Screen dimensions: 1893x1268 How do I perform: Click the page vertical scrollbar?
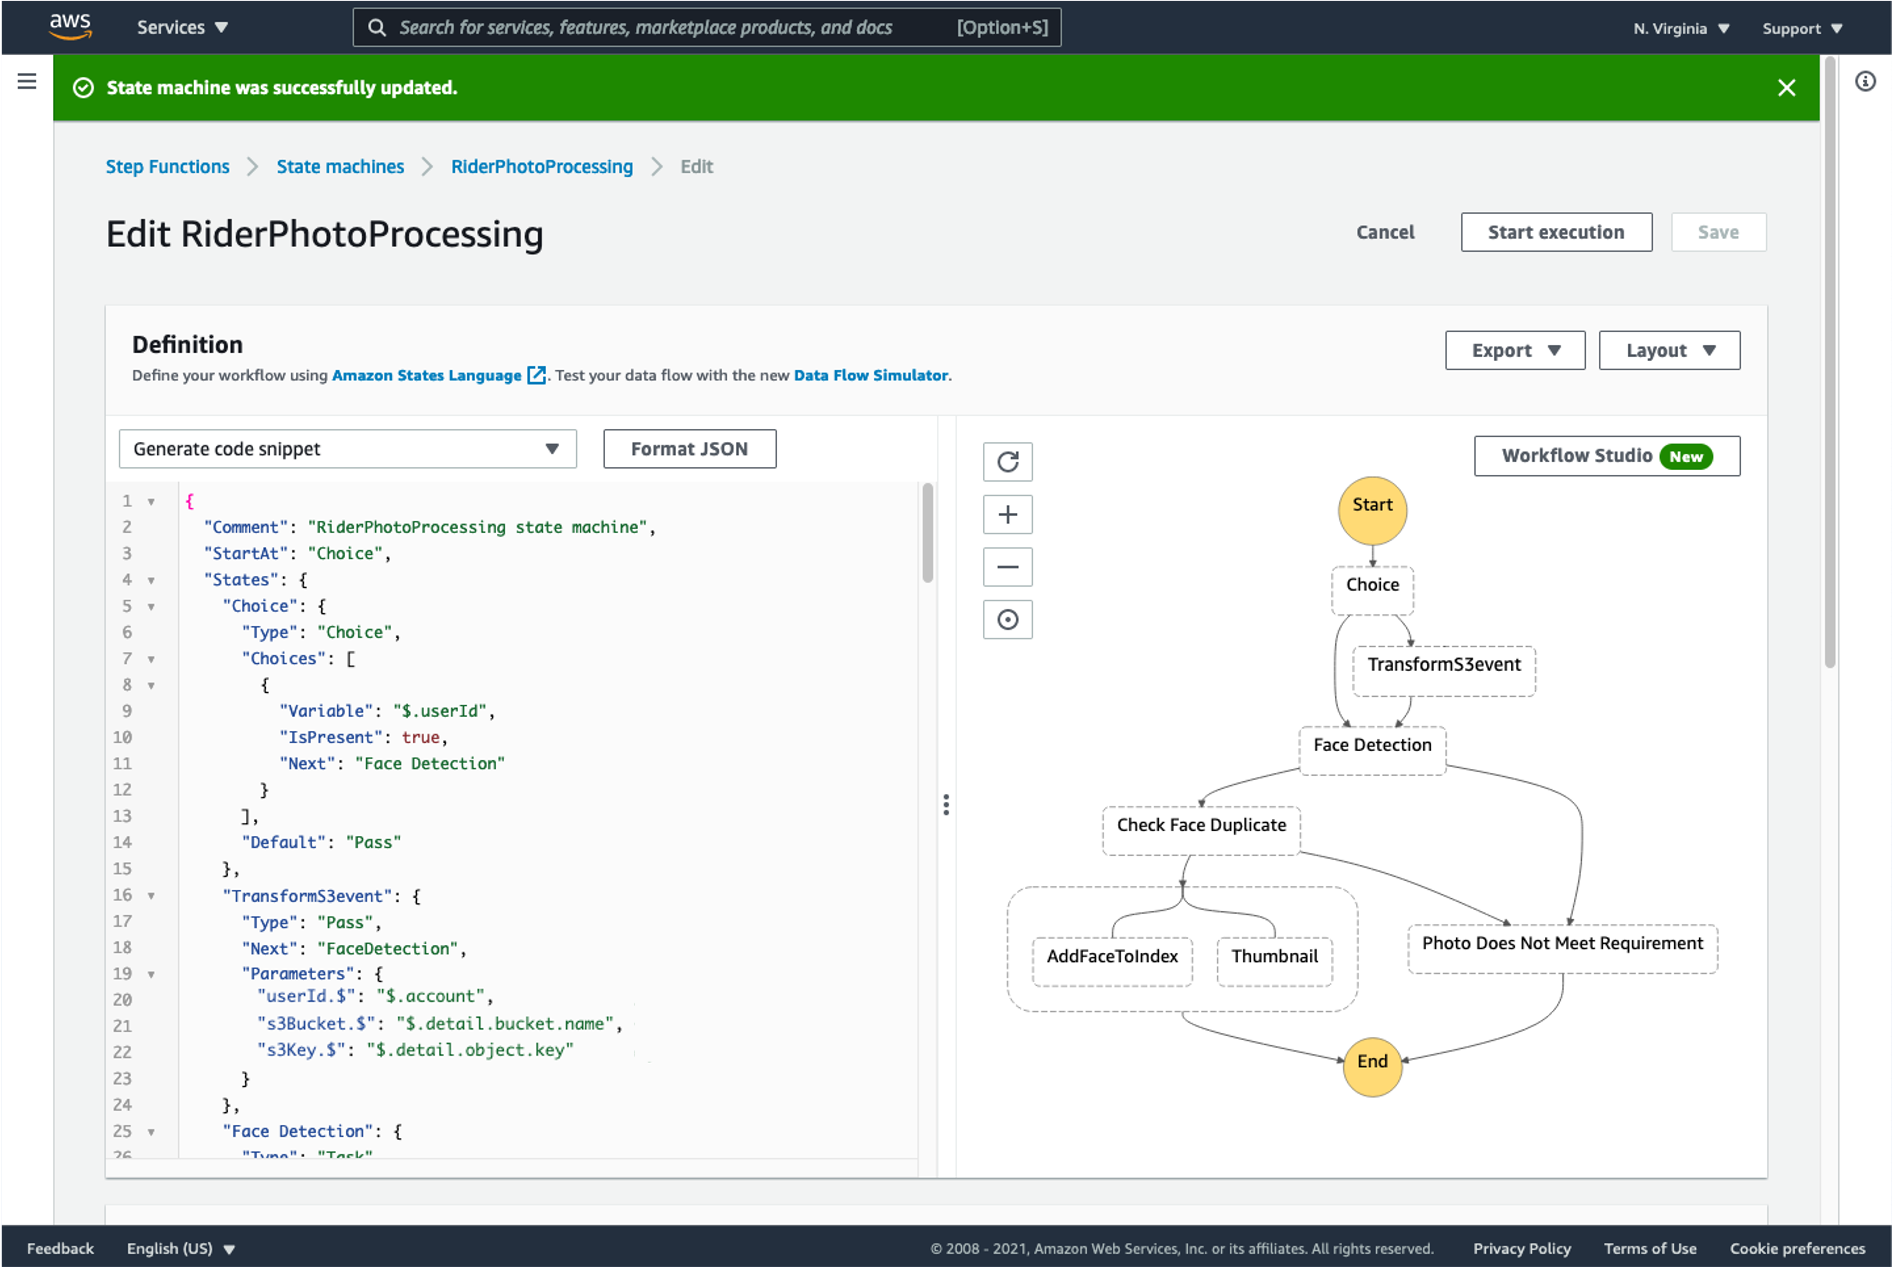(1829, 360)
